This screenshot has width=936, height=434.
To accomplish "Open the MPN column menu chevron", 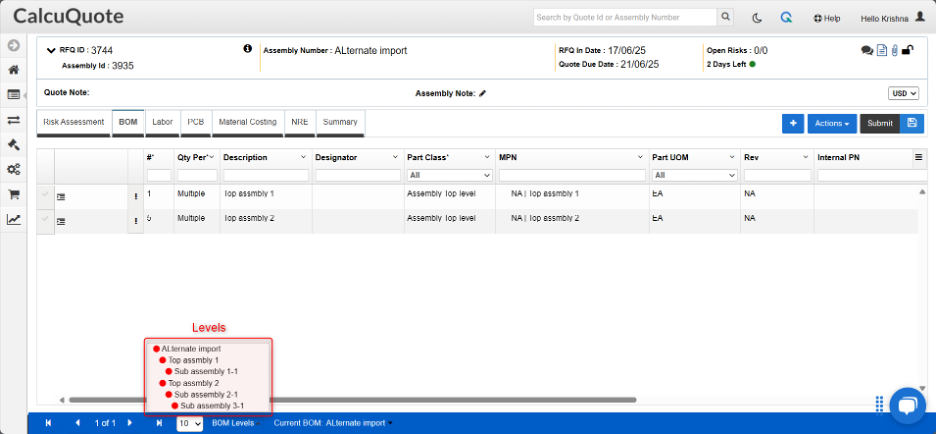I will pyautogui.click(x=641, y=157).
